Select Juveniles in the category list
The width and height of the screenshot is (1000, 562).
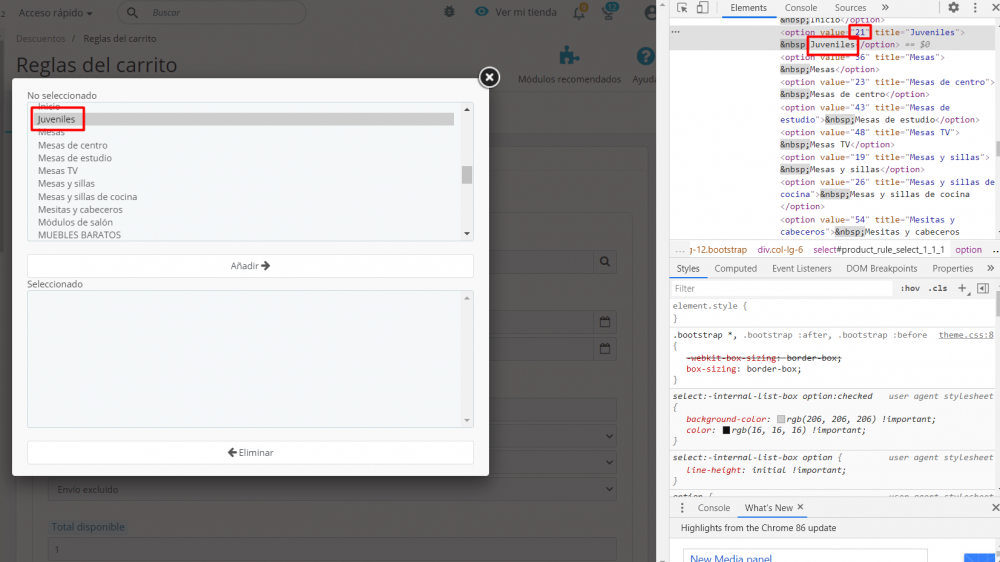245,119
